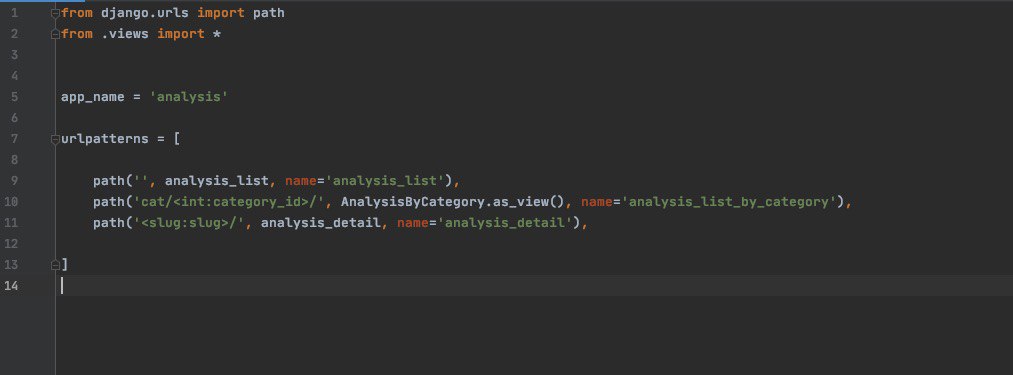
Task: Click the fold end marker at closing bracket
Action: (56, 264)
